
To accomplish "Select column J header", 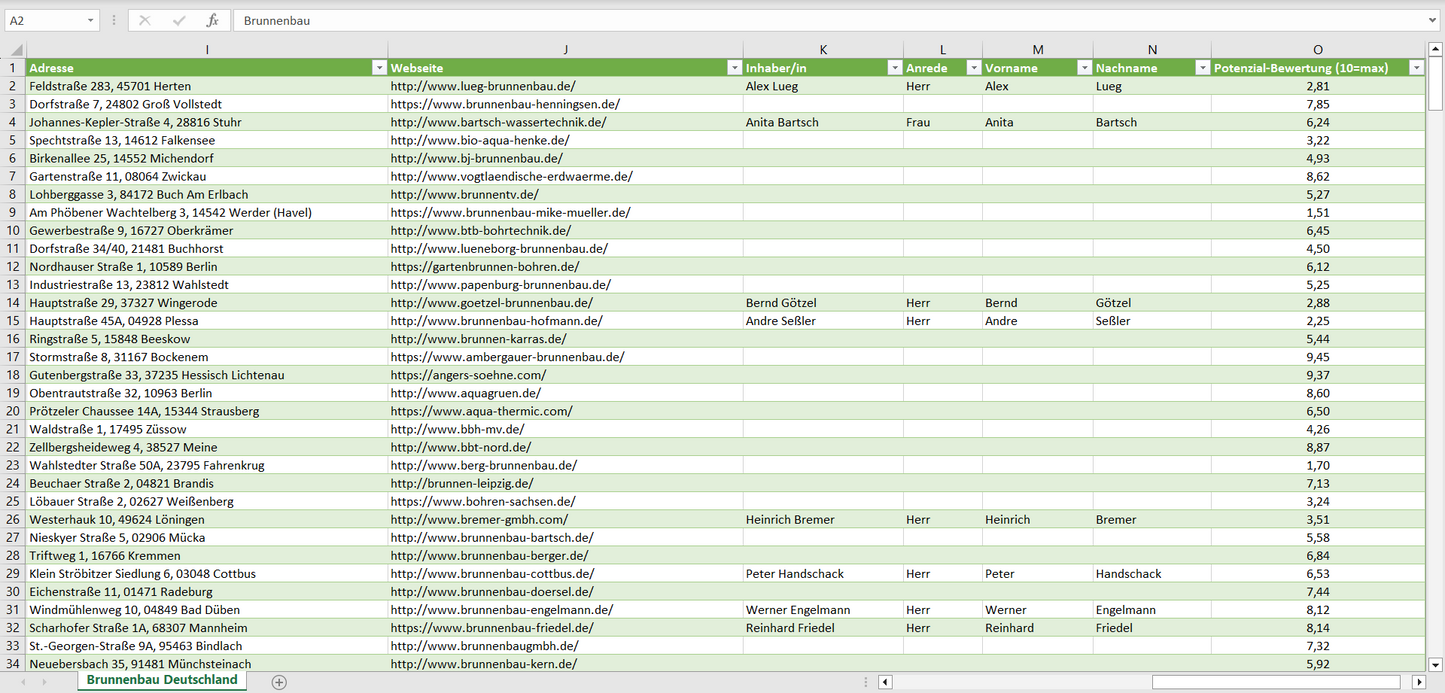I will point(565,50).
